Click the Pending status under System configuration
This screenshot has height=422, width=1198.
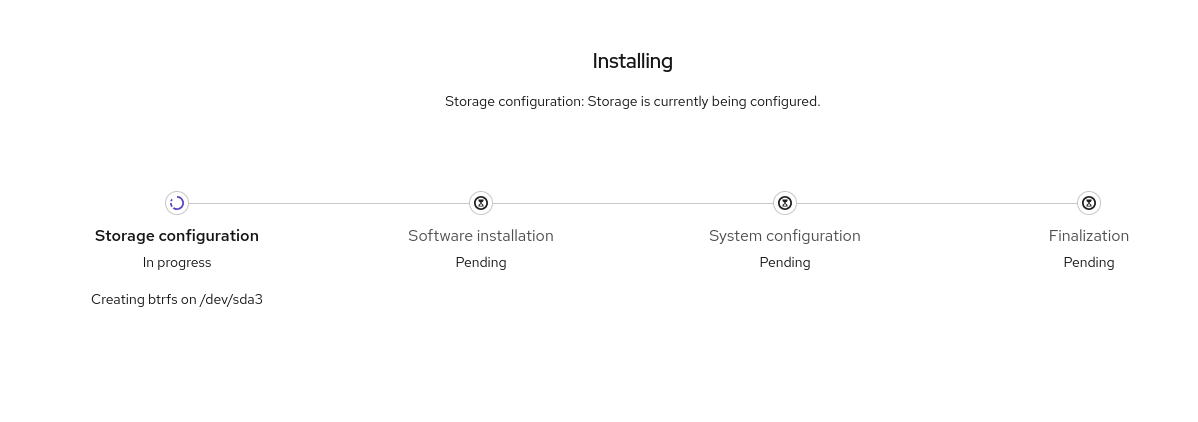point(785,262)
